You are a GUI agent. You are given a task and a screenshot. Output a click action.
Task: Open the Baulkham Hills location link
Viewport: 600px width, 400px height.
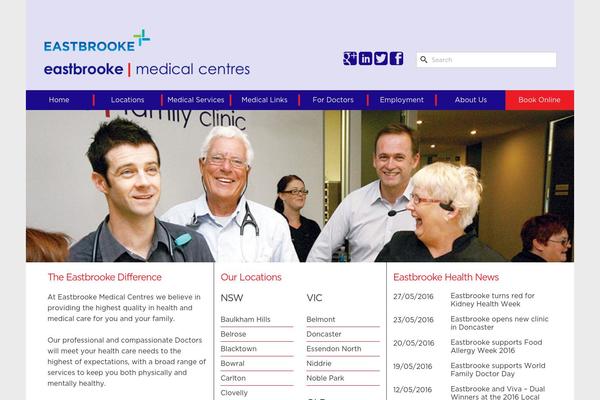pyautogui.click(x=245, y=319)
